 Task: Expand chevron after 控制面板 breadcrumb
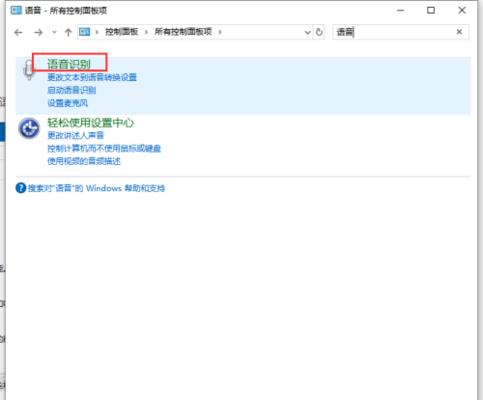146,32
